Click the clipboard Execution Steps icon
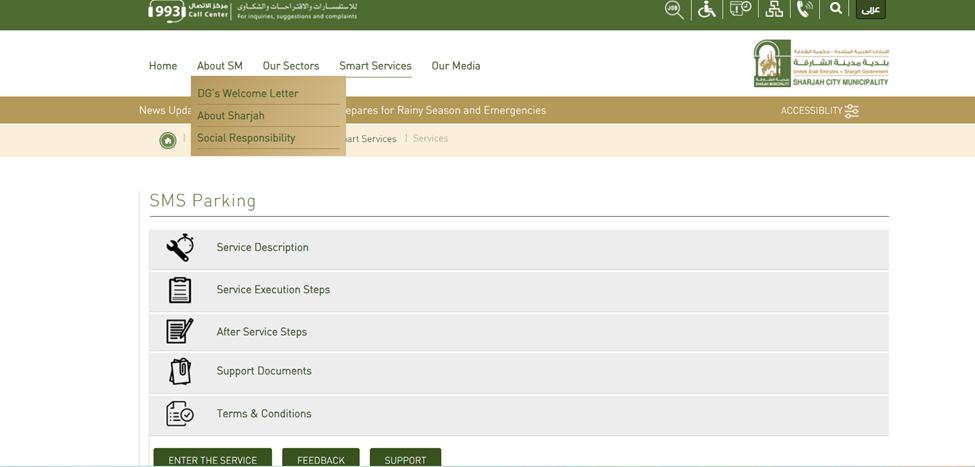 pos(180,290)
